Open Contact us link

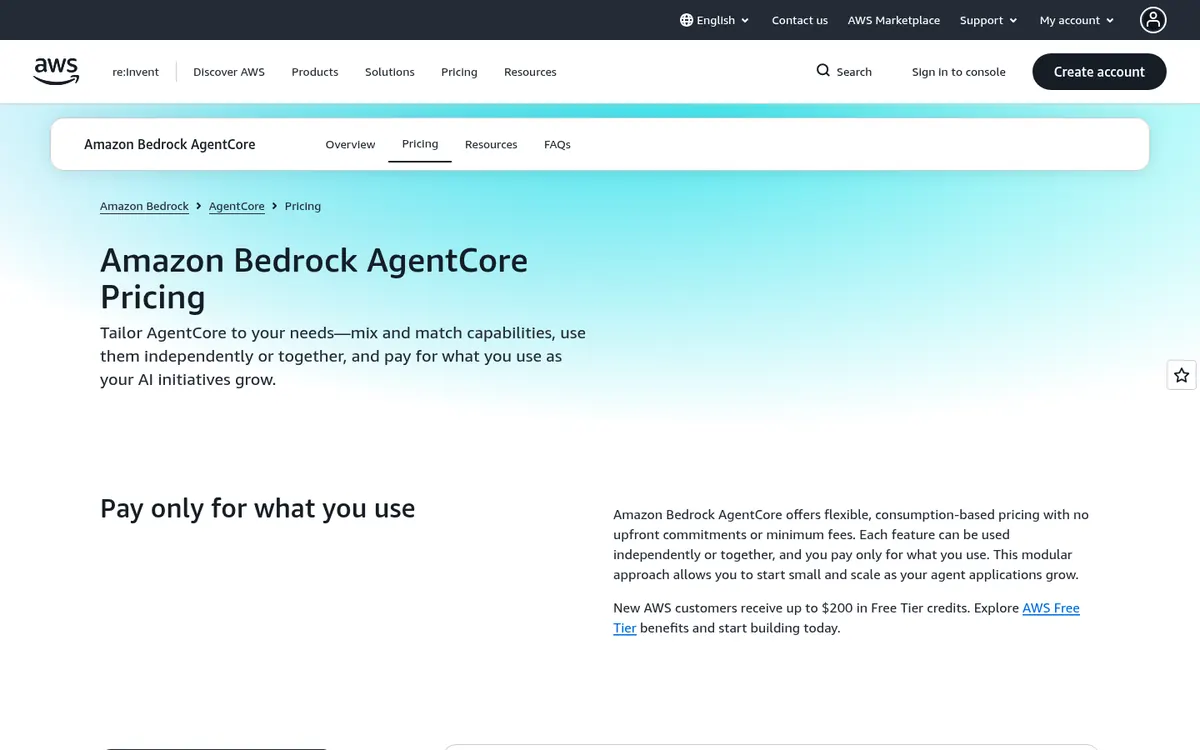[800, 20]
